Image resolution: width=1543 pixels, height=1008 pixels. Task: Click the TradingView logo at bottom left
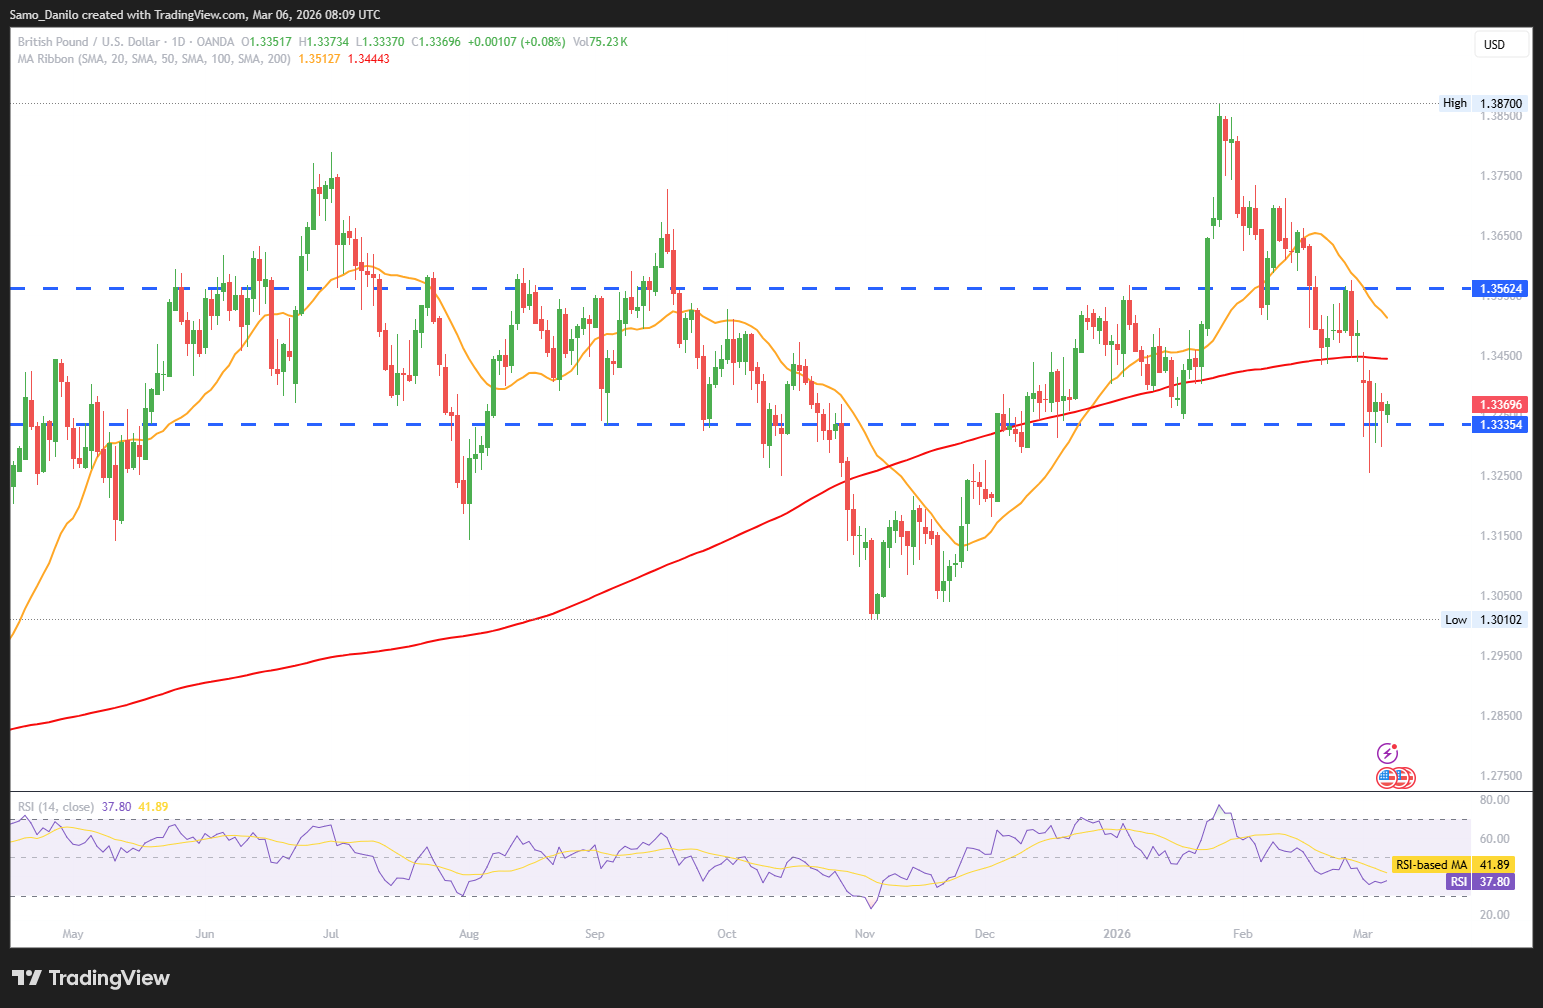(91, 978)
